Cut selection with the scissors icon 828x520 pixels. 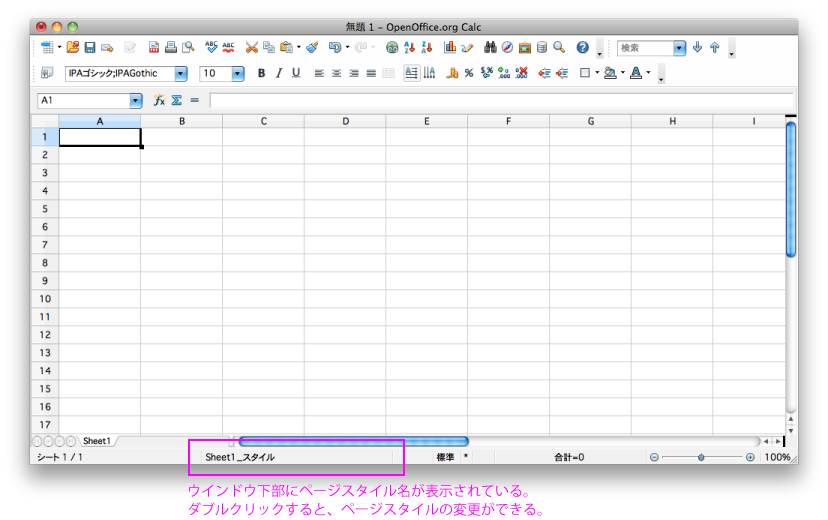(252, 48)
